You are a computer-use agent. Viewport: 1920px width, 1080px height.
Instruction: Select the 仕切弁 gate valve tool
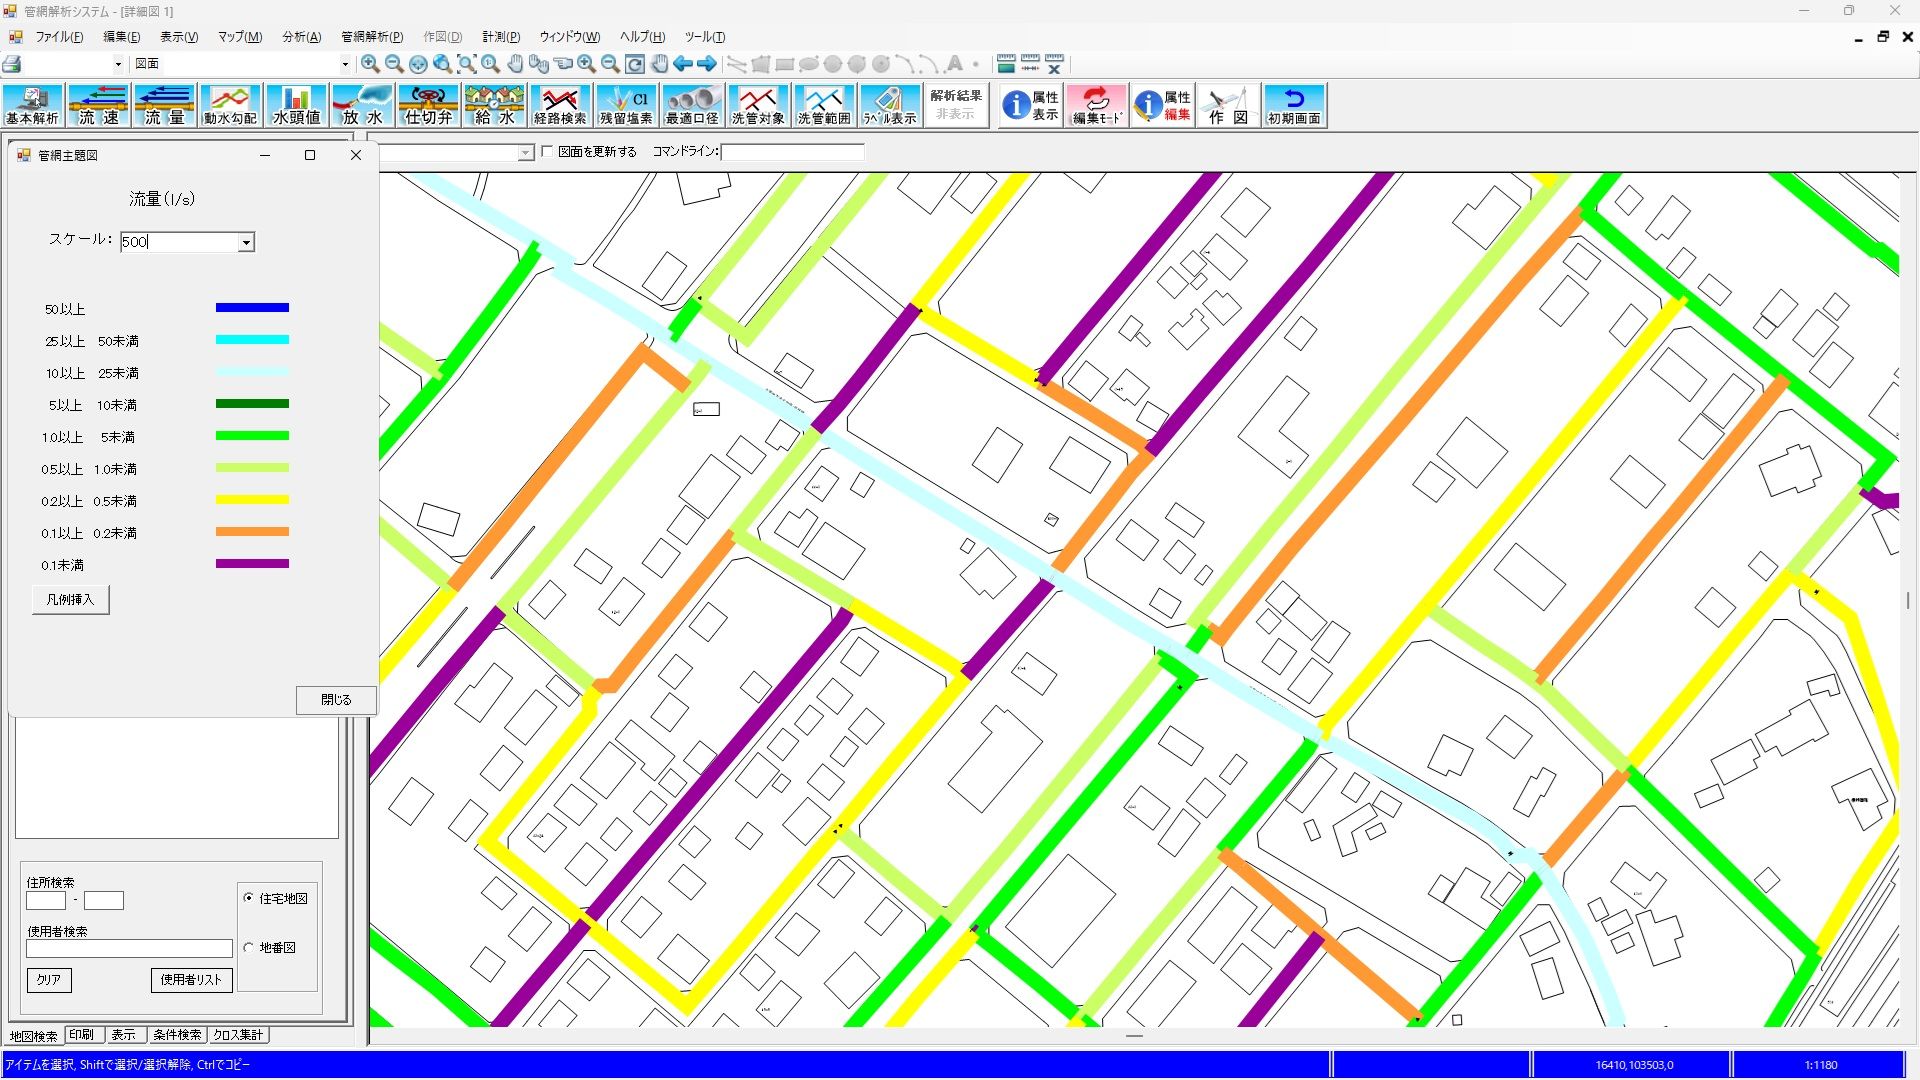click(428, 105)
